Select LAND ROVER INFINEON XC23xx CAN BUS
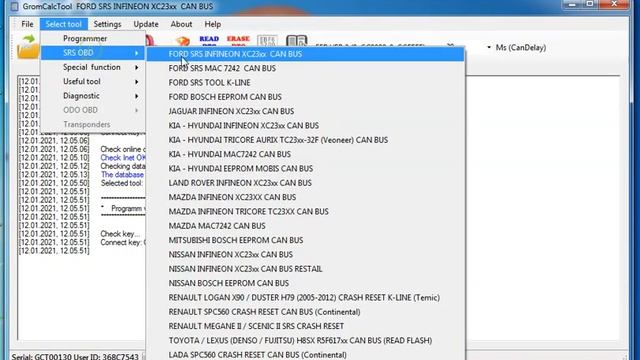Viewport: 640px width, 360px height. pos(305,182)
